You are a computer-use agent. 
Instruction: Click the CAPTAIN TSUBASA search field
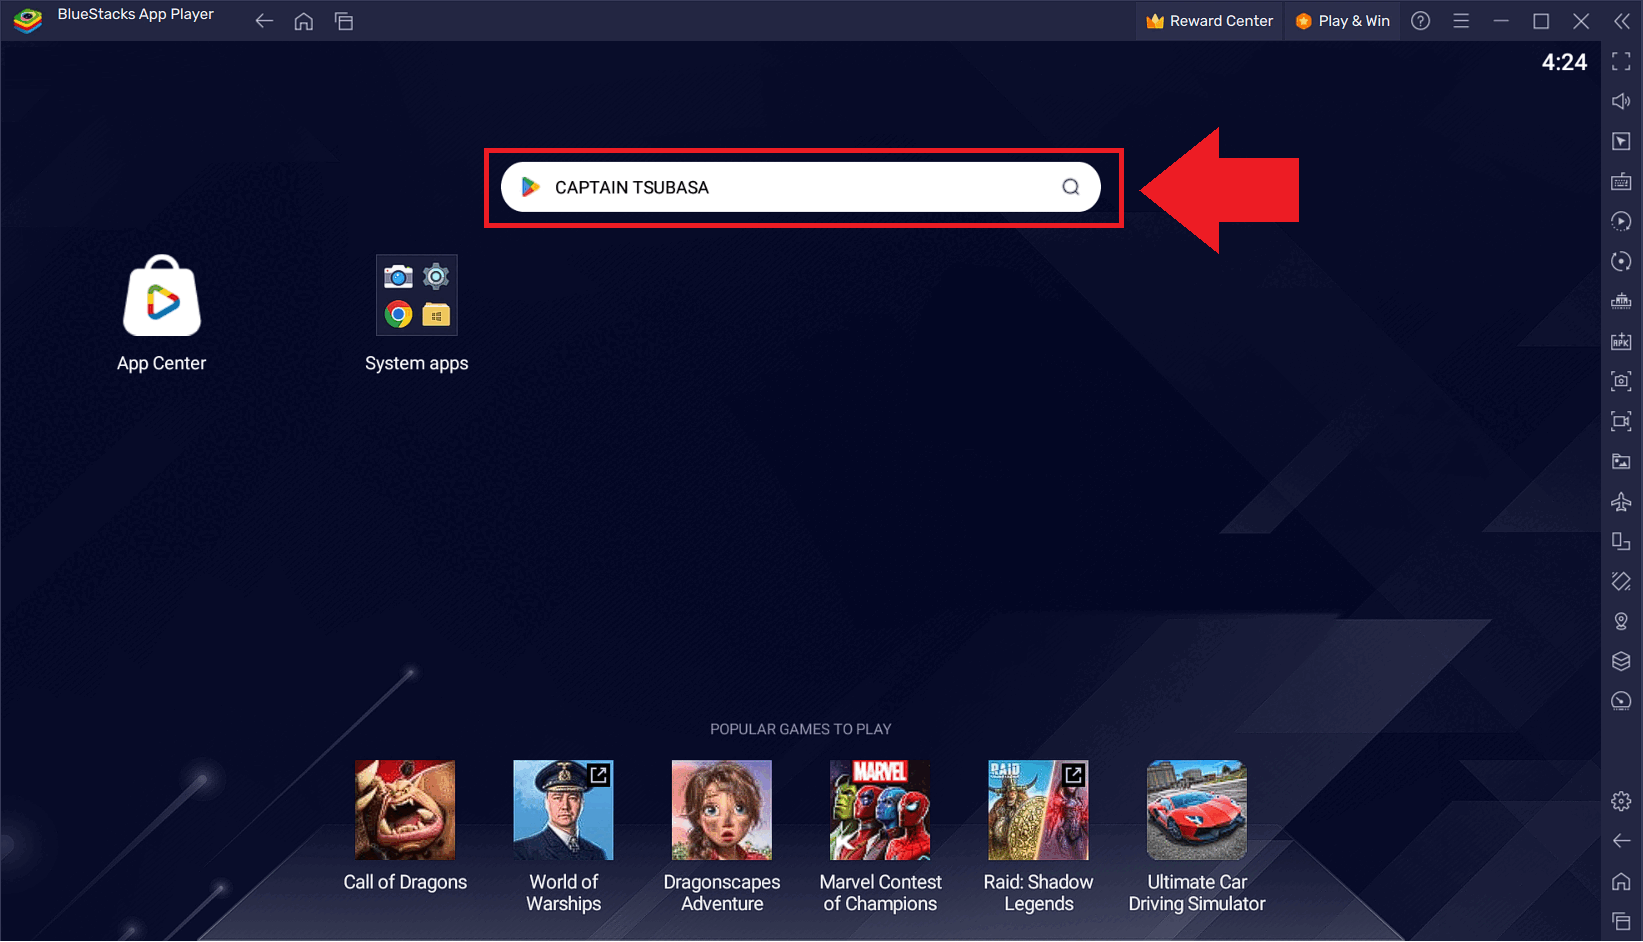pyautogui.click(x=800, y=187)
